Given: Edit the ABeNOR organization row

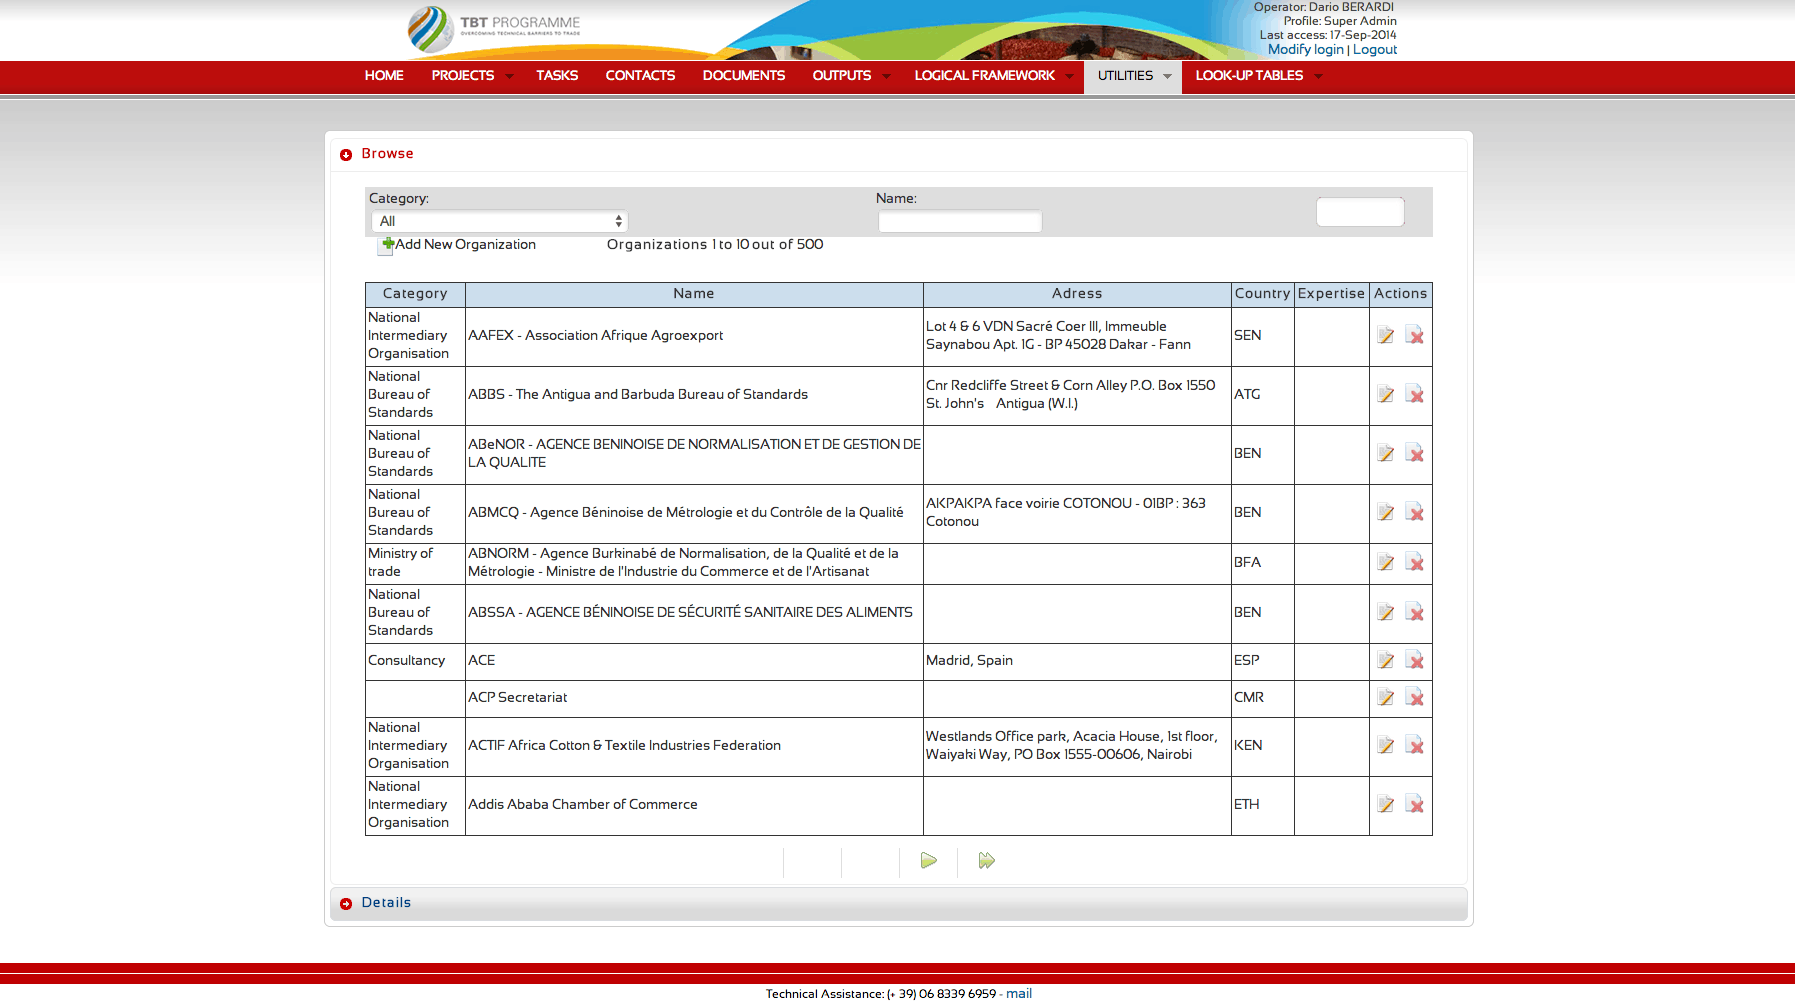Looking at the screenshot, I should click(1385, 453).
